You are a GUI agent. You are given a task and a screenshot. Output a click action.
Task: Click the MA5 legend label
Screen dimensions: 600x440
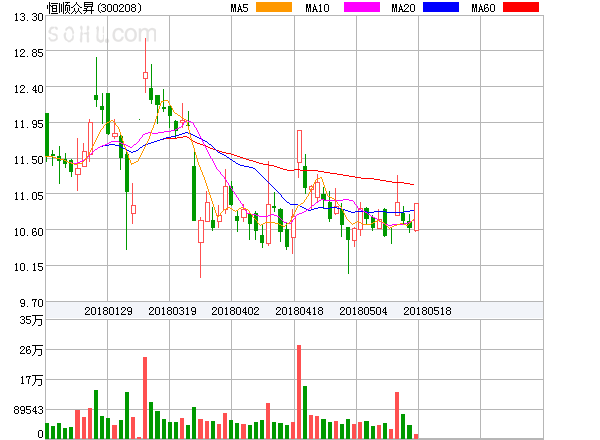click(x=240, y=8)
